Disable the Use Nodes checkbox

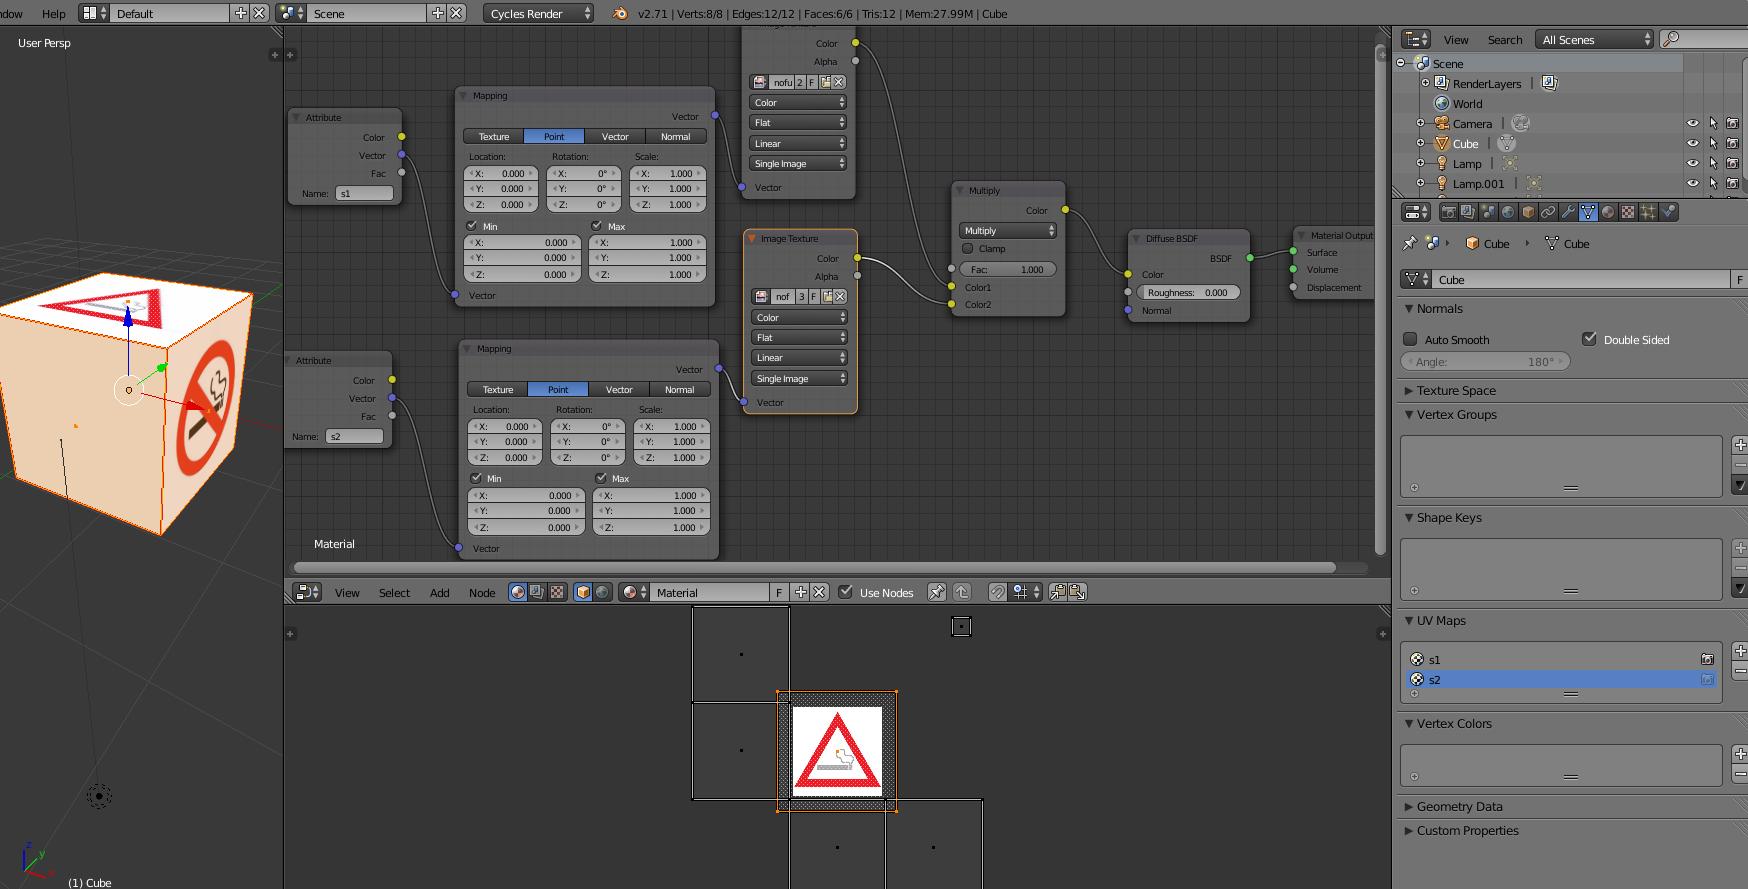tap(846, 592)
